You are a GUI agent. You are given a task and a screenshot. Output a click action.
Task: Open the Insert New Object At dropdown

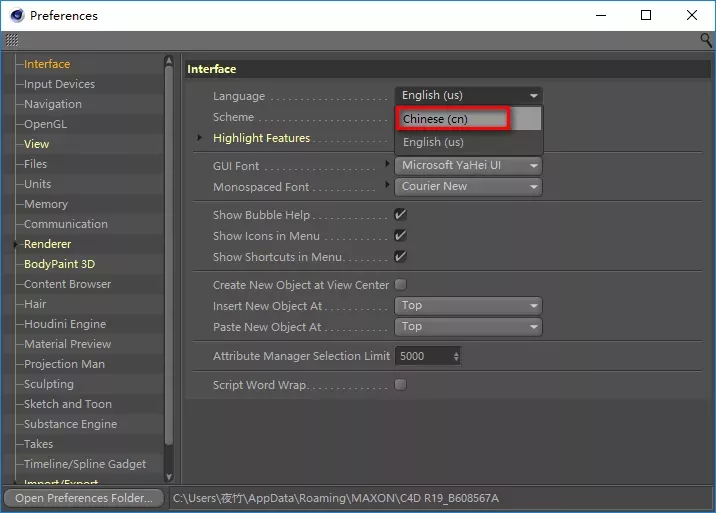468,306
